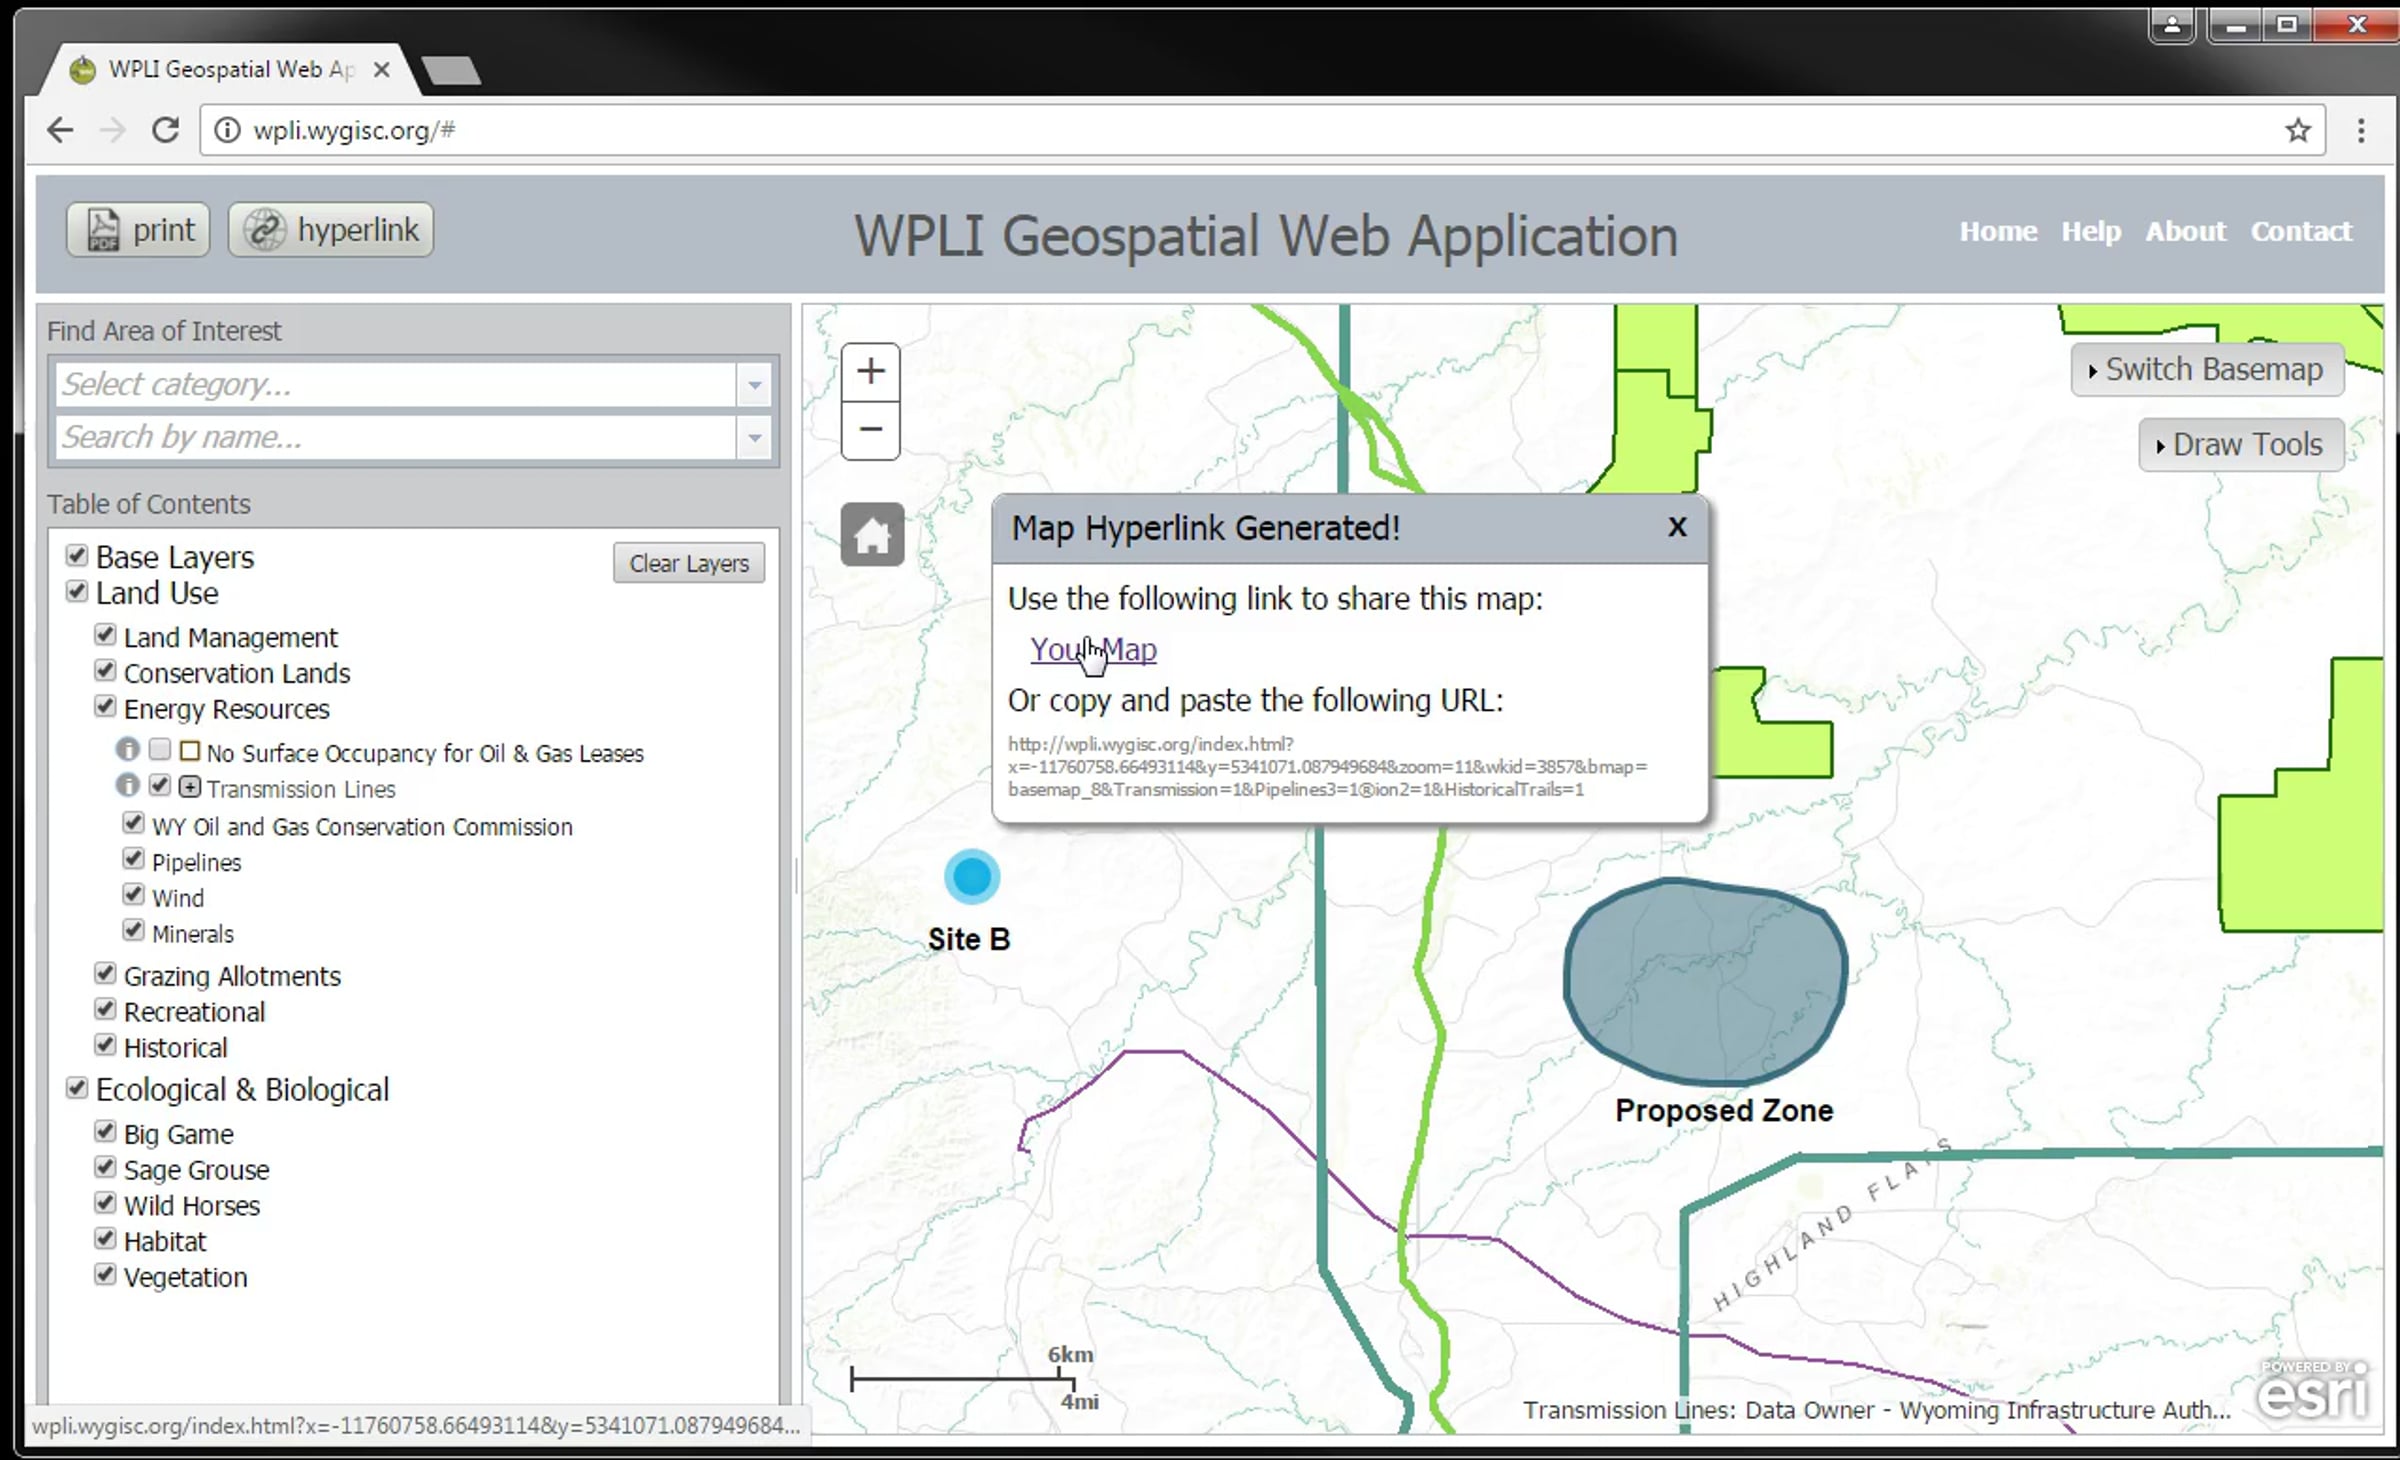Click the map home extent icon
2400x1460 pixels.
click(x=872, y=535)
